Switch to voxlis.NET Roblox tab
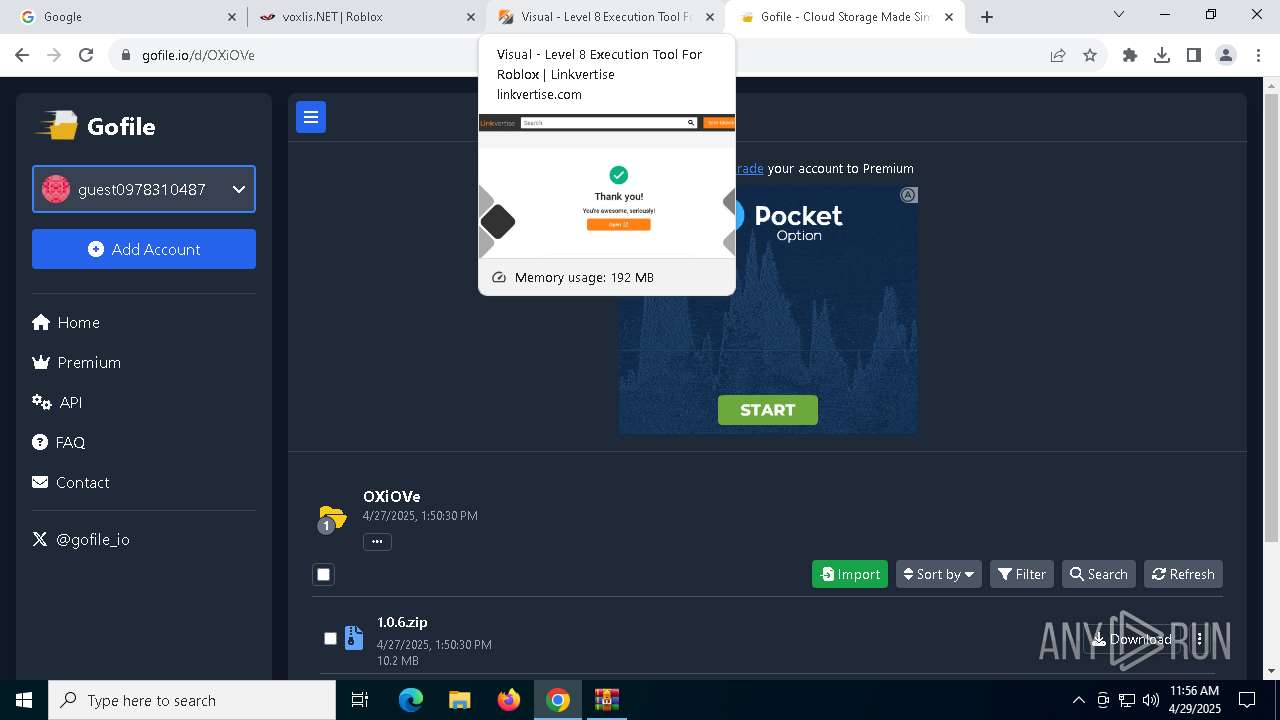This screenshot has height=720, width=1280. pos(365,17)
